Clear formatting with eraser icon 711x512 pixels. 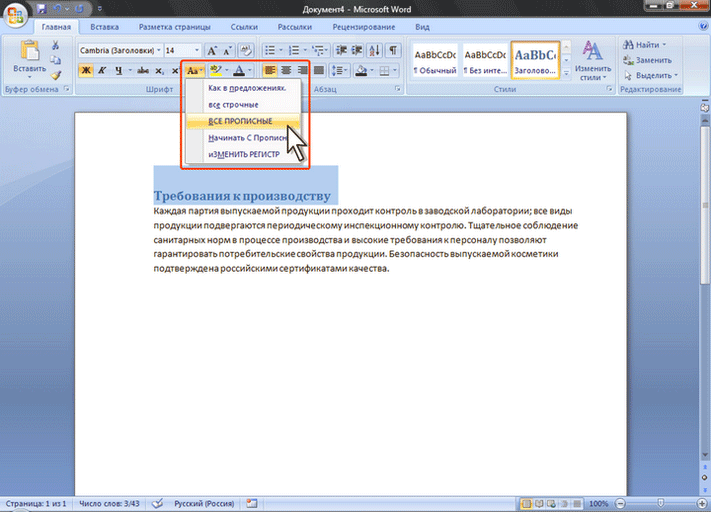click(x=246, y=50)
